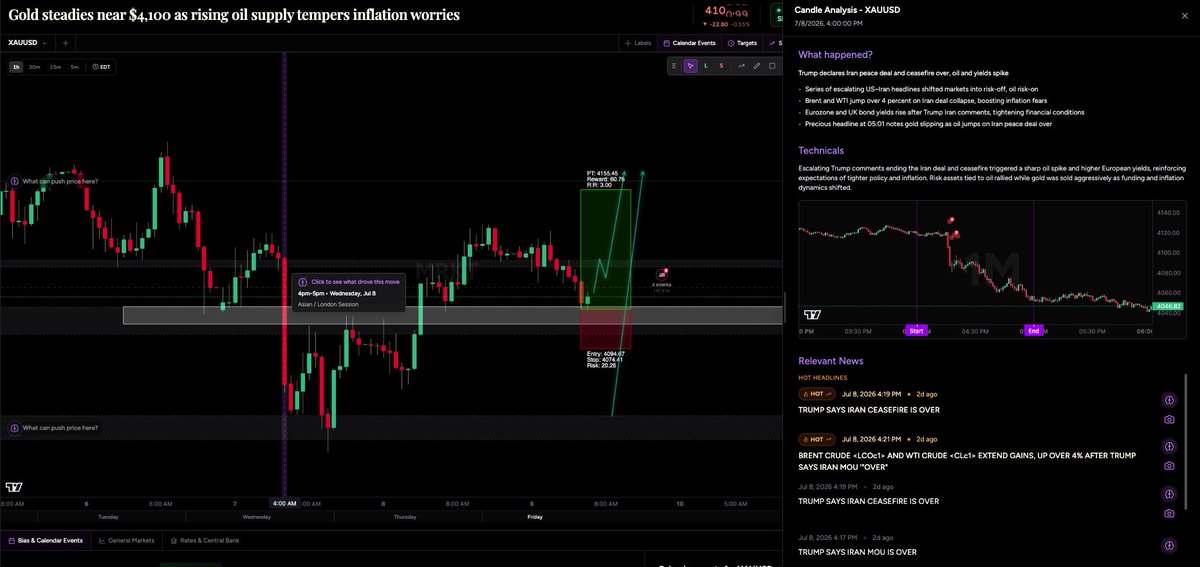Screen dimensions: 1200x567
Task: Open 'TRUMP SAYS IRAN MOU IS OVER' headline
Action: point(857,552)
